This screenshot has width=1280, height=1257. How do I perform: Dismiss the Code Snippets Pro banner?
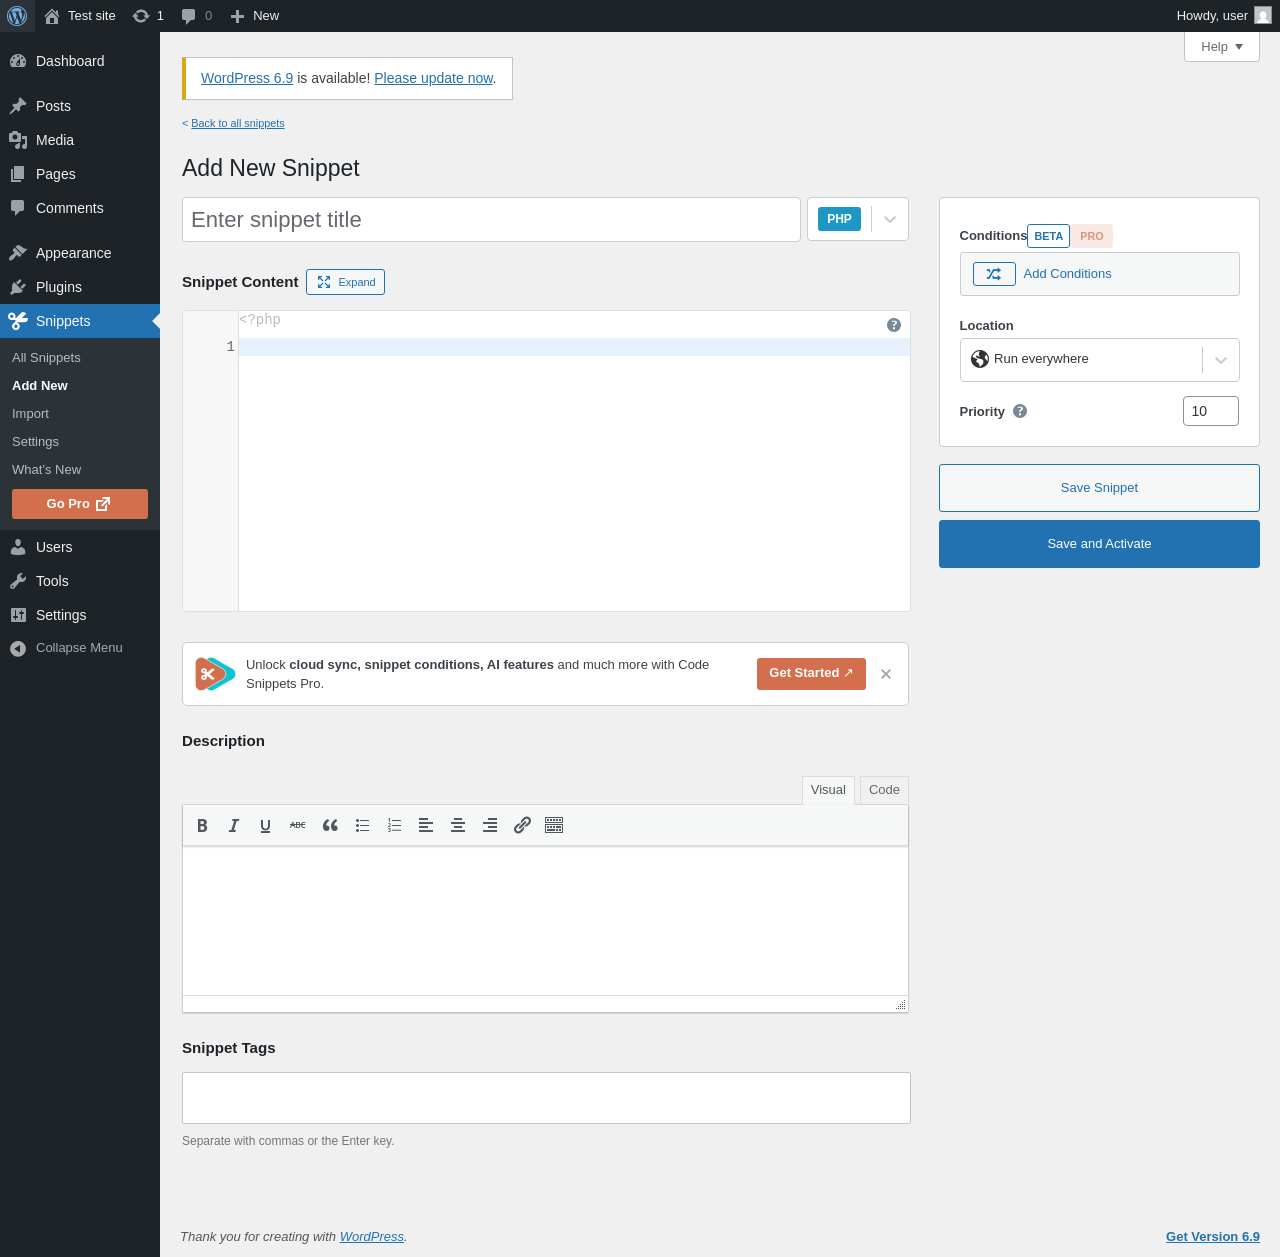tap(886, 674)
